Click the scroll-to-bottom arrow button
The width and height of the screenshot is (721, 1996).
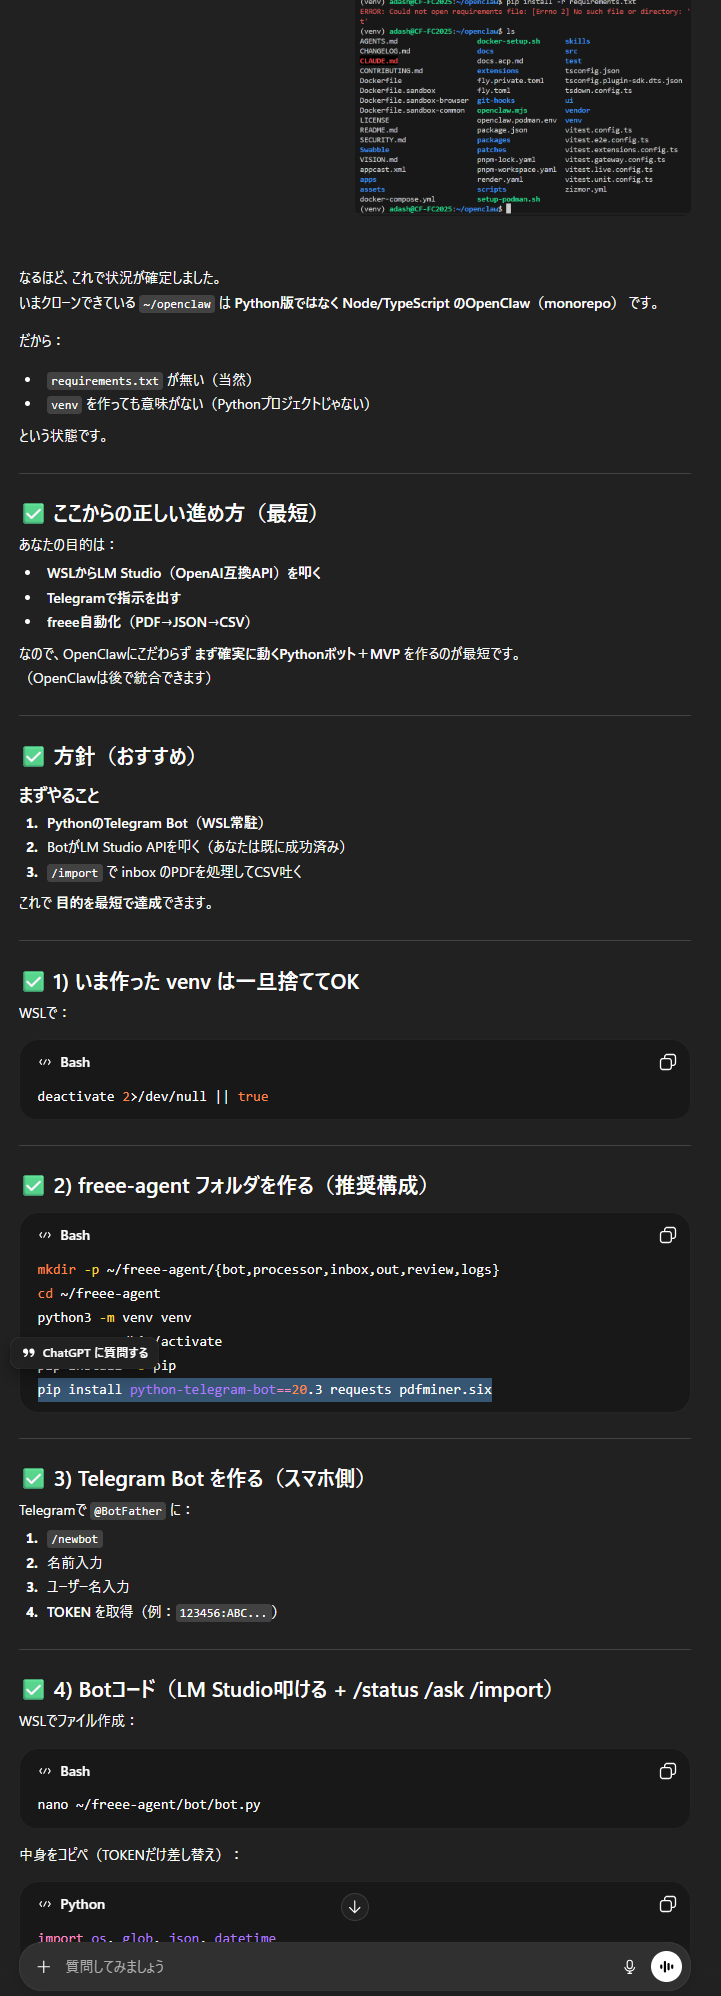[355, 1907]
